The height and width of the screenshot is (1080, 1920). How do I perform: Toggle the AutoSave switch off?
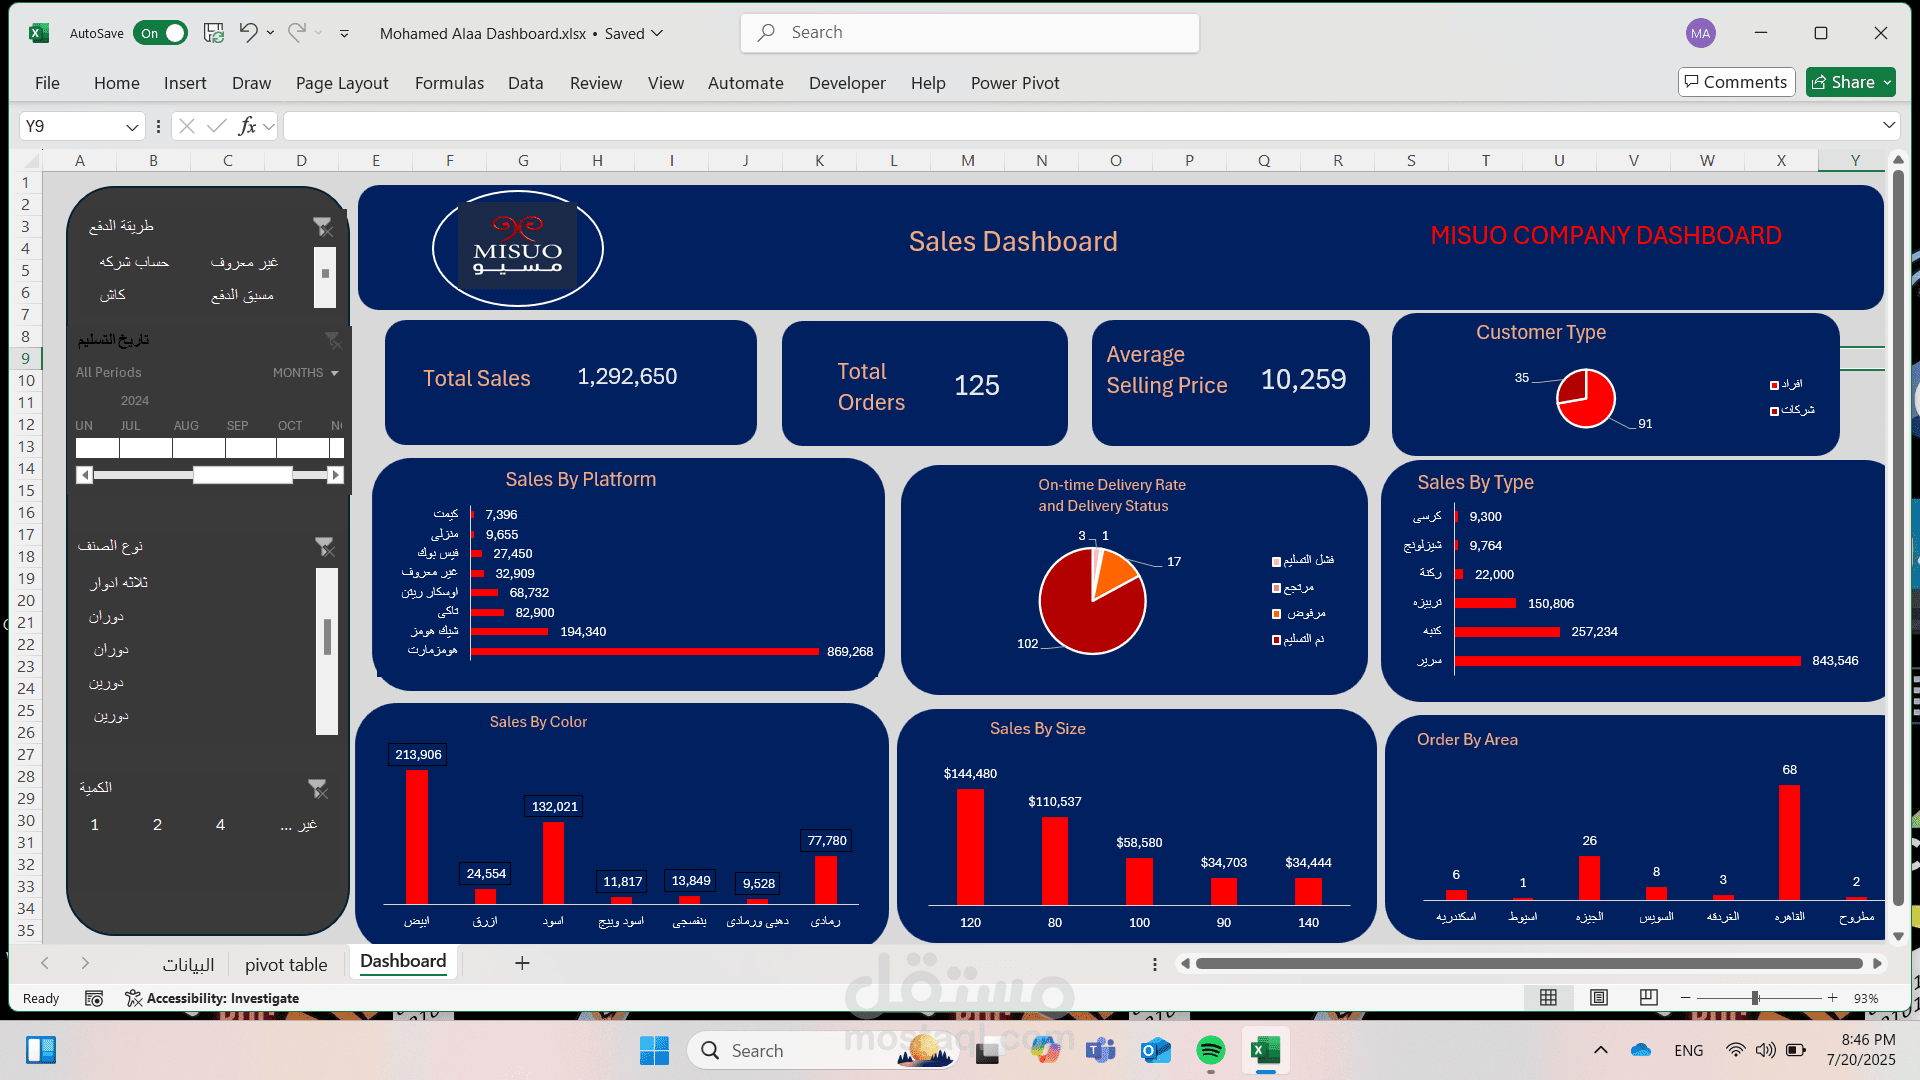[x=160, y=33]
